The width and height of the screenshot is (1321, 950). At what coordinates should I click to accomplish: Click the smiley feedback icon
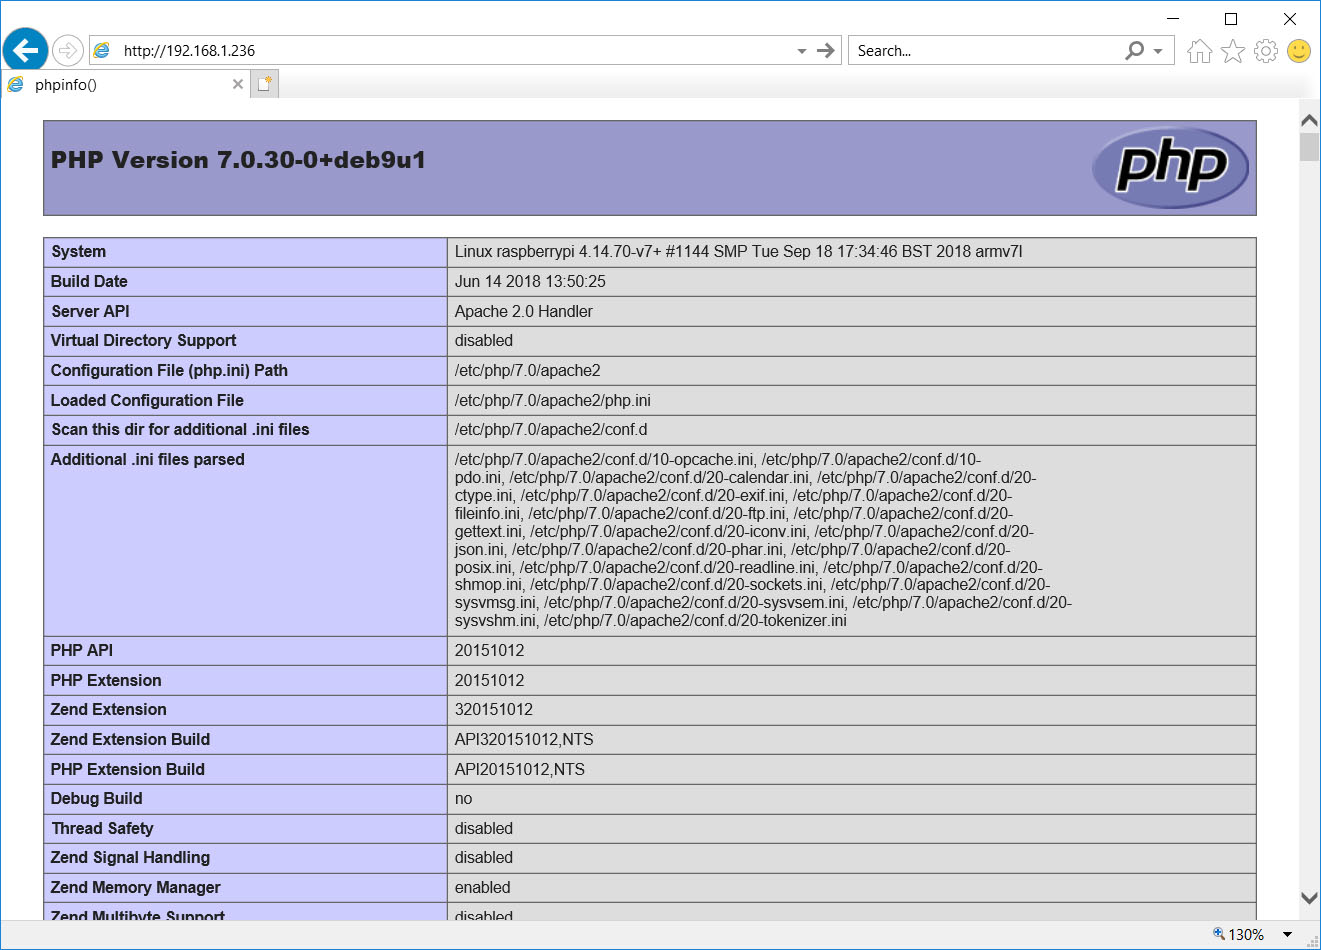click(x=1299, y=51)
